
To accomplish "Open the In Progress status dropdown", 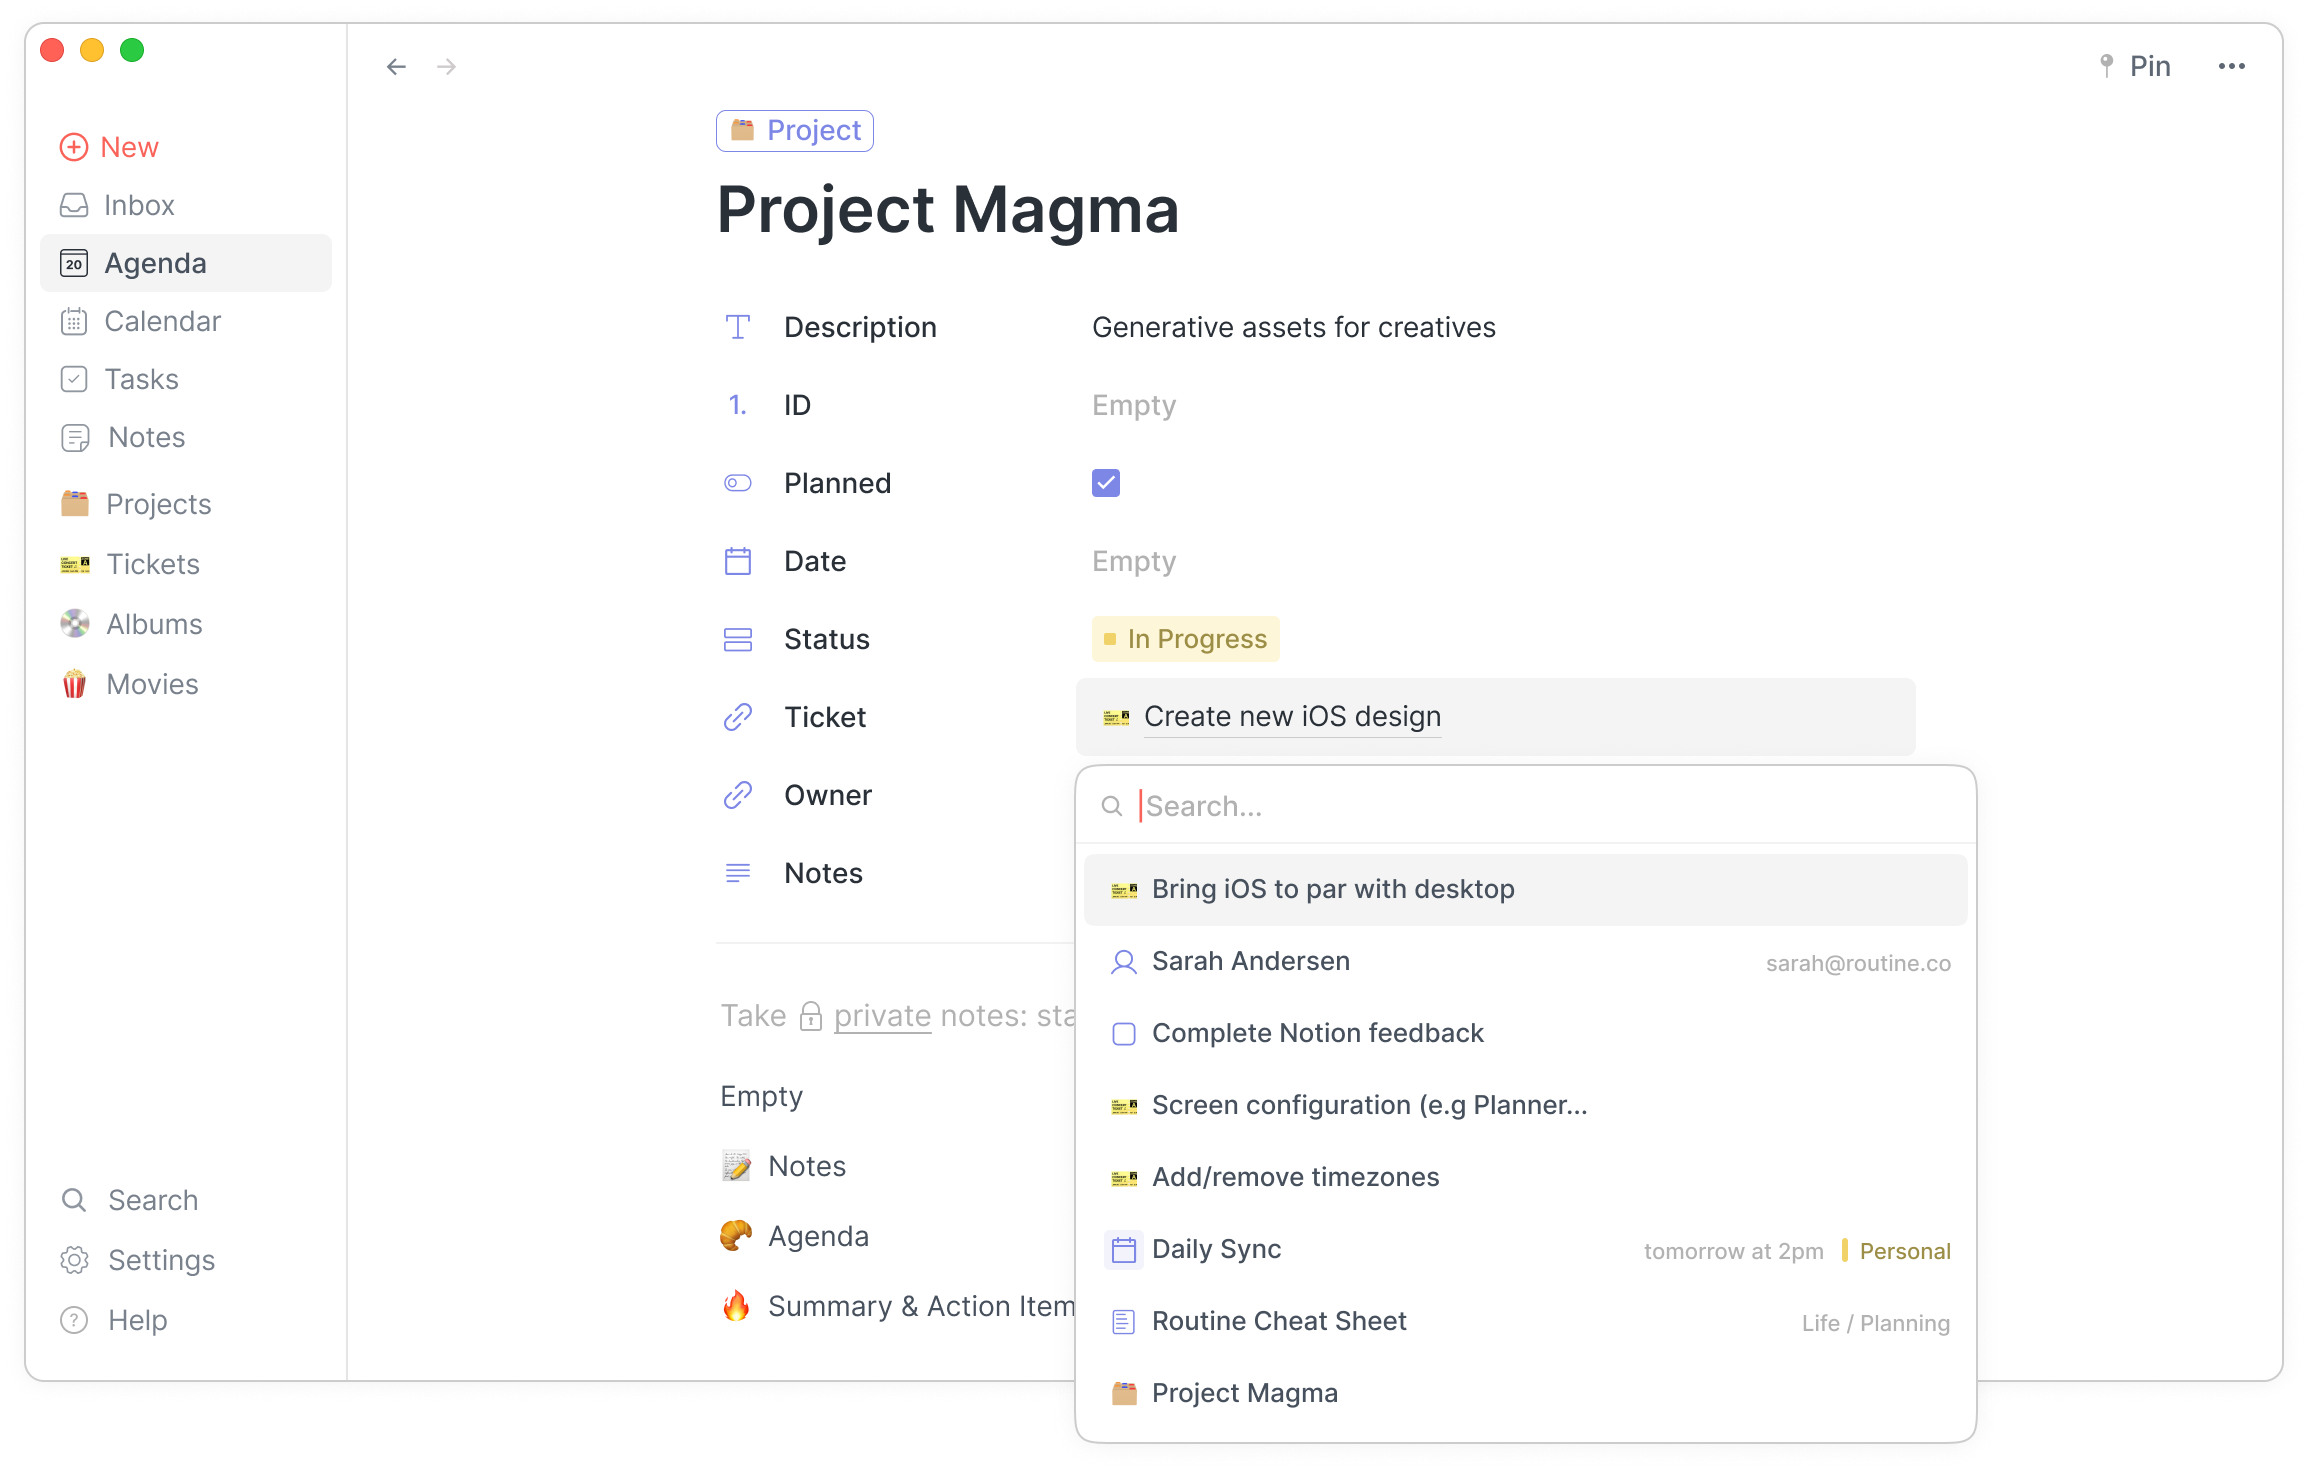I will (1185, 639).
